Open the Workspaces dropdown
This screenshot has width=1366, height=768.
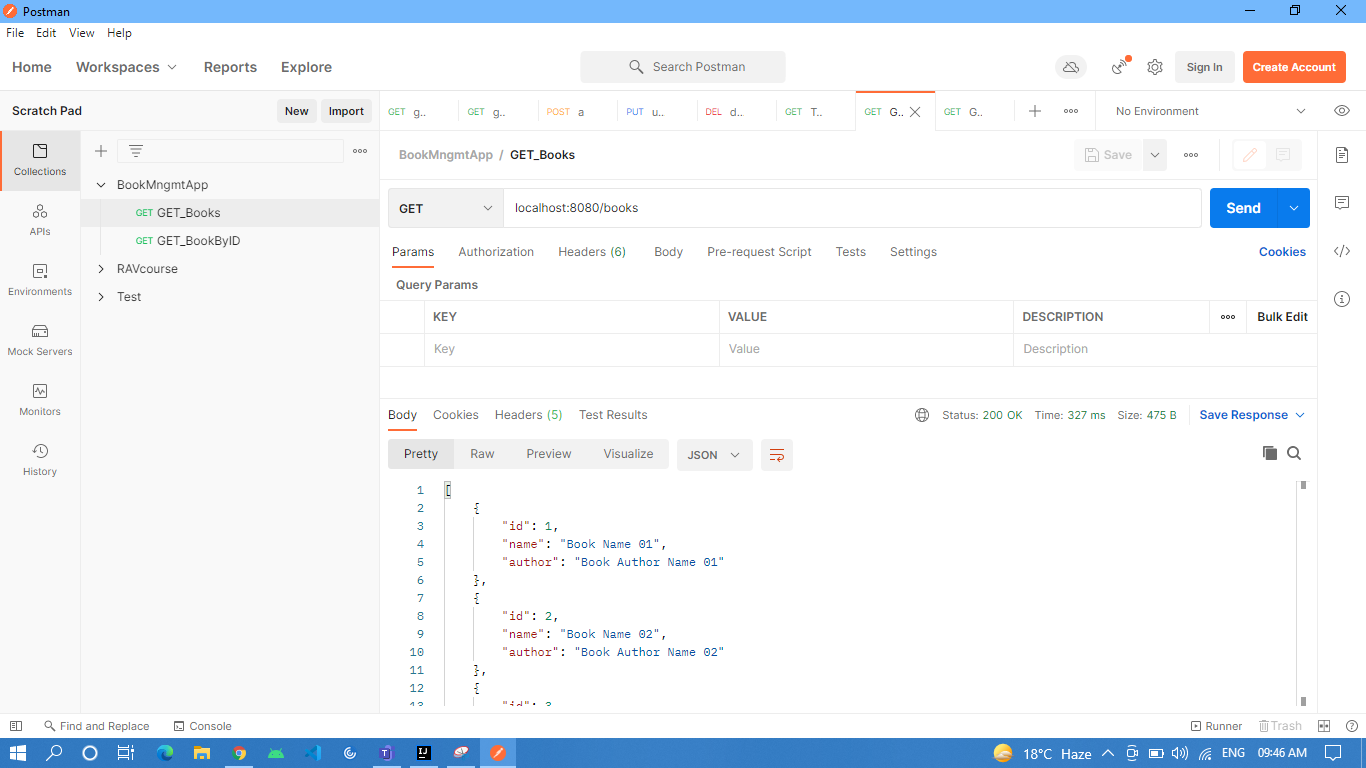pos(126,67)
